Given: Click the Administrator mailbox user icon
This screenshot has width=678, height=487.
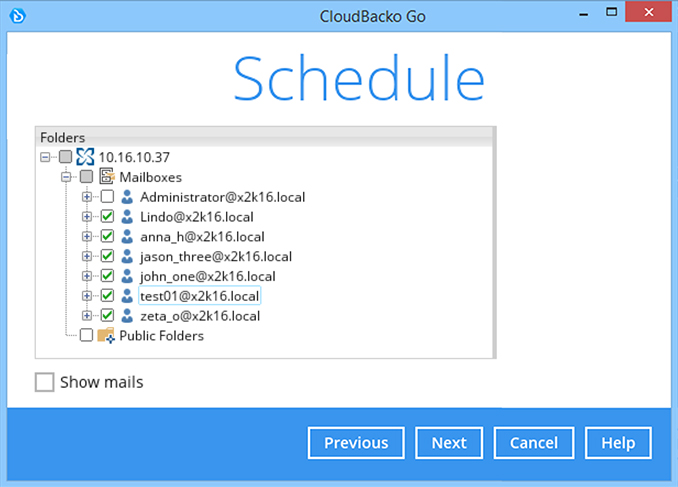Looking at the screenshot, I should coord(127,197).
